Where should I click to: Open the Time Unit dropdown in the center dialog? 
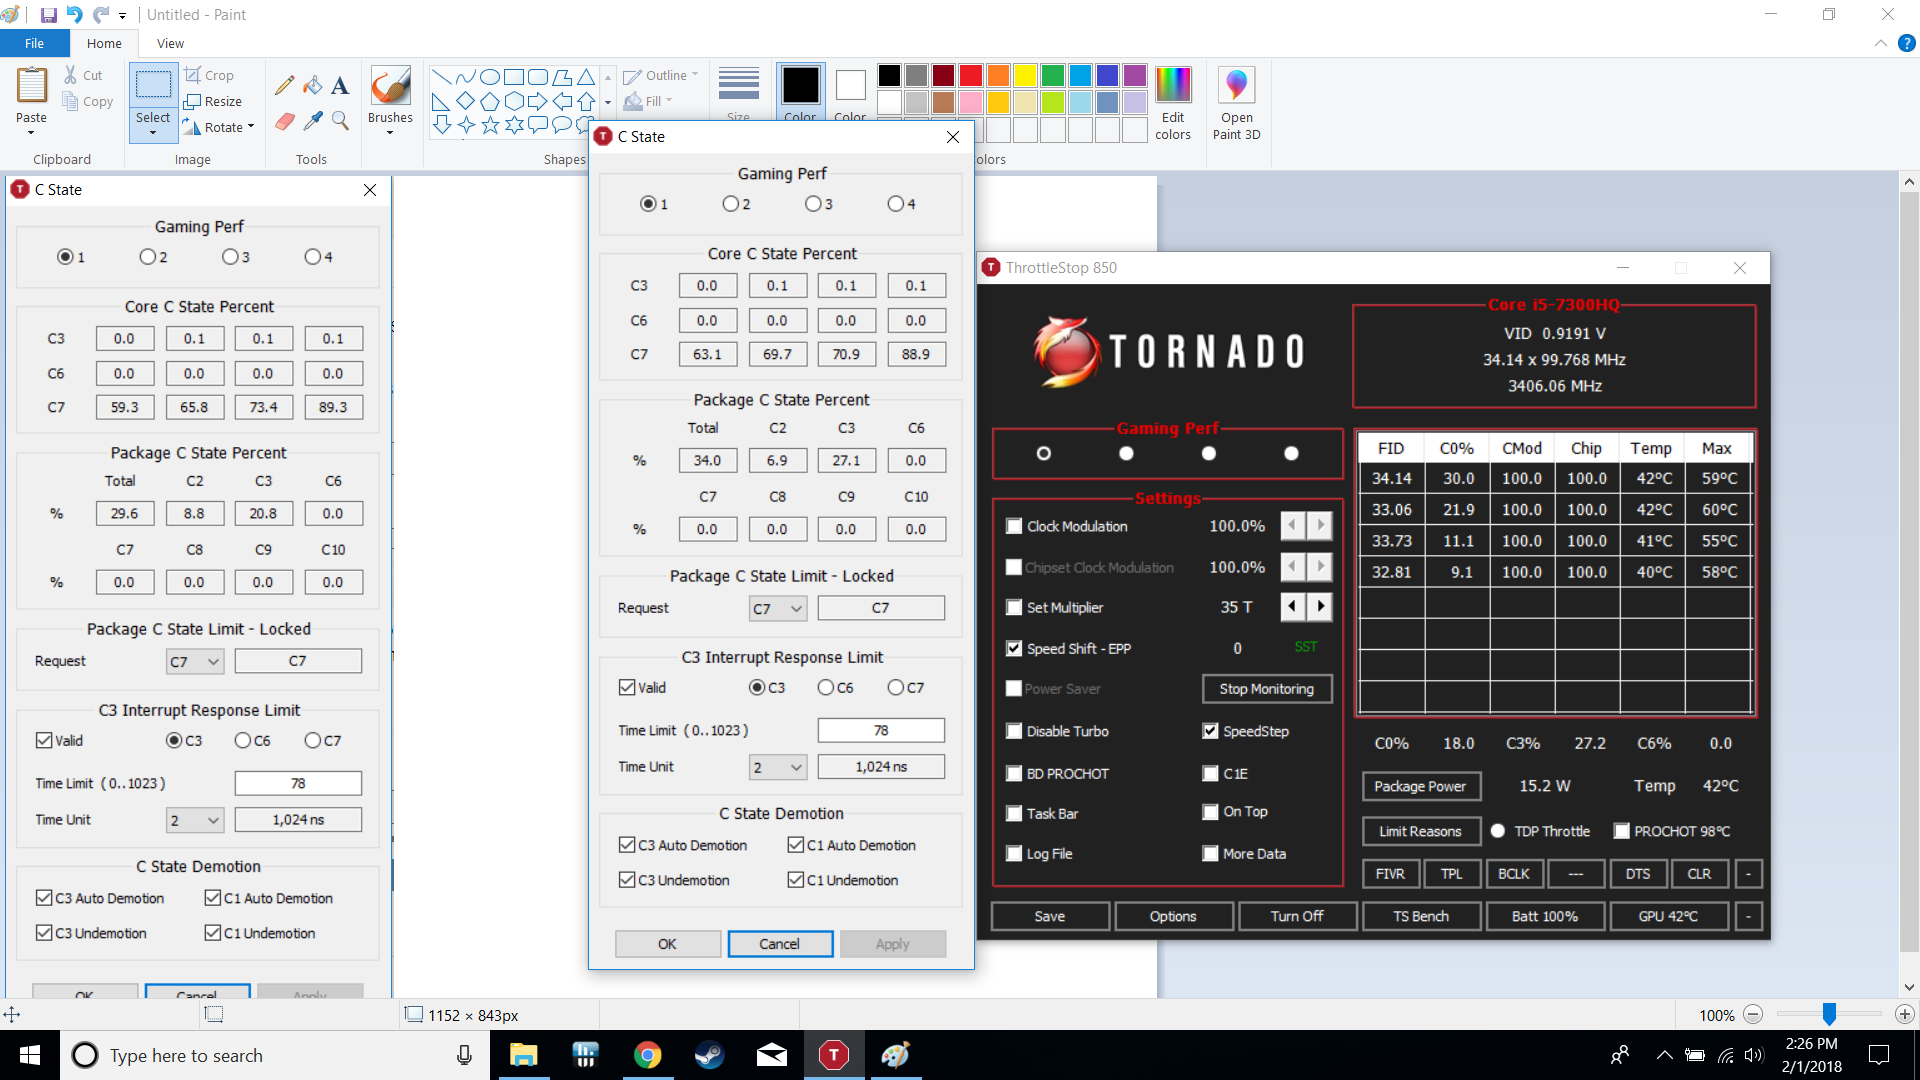coord(778,767)
